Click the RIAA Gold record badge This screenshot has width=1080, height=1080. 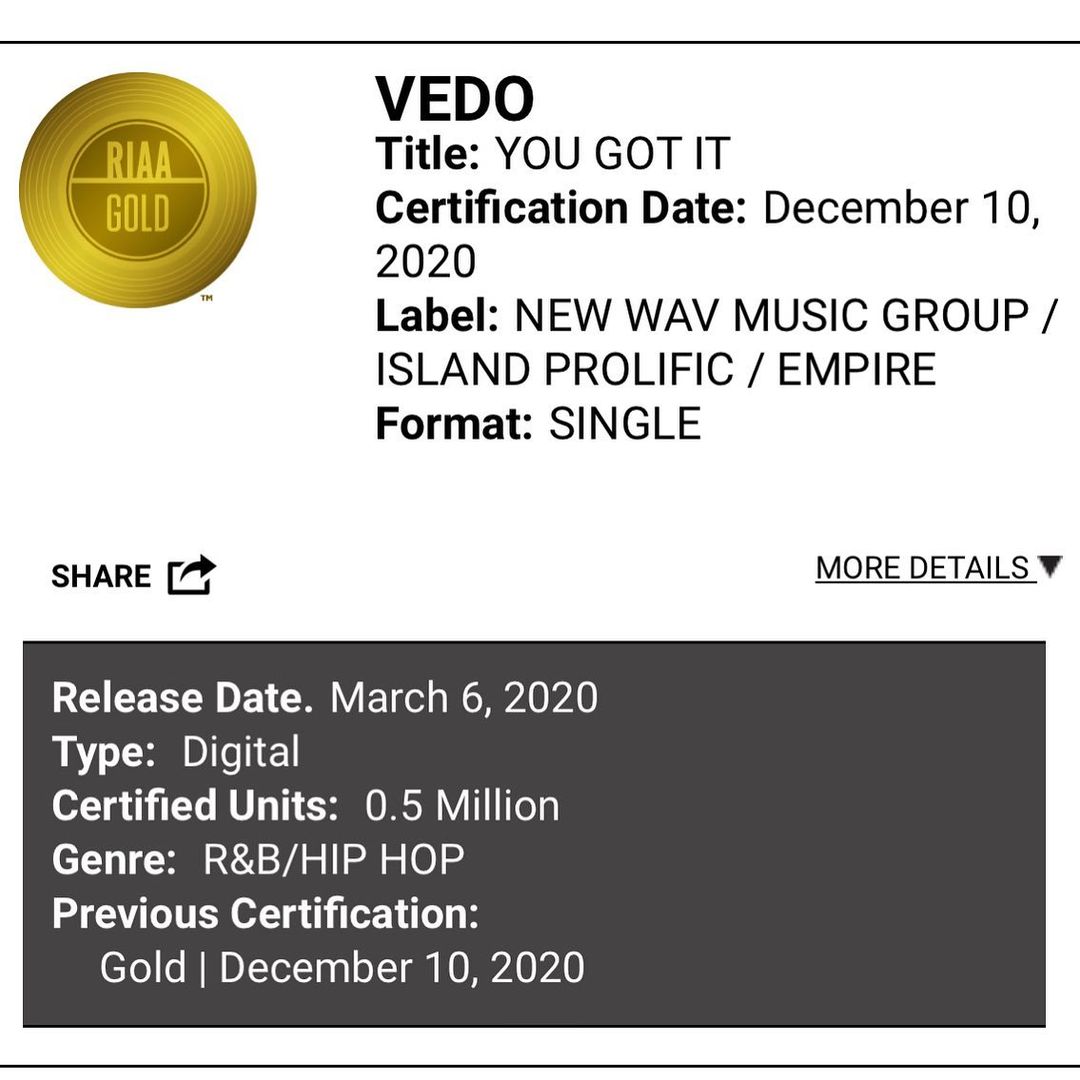138,189
